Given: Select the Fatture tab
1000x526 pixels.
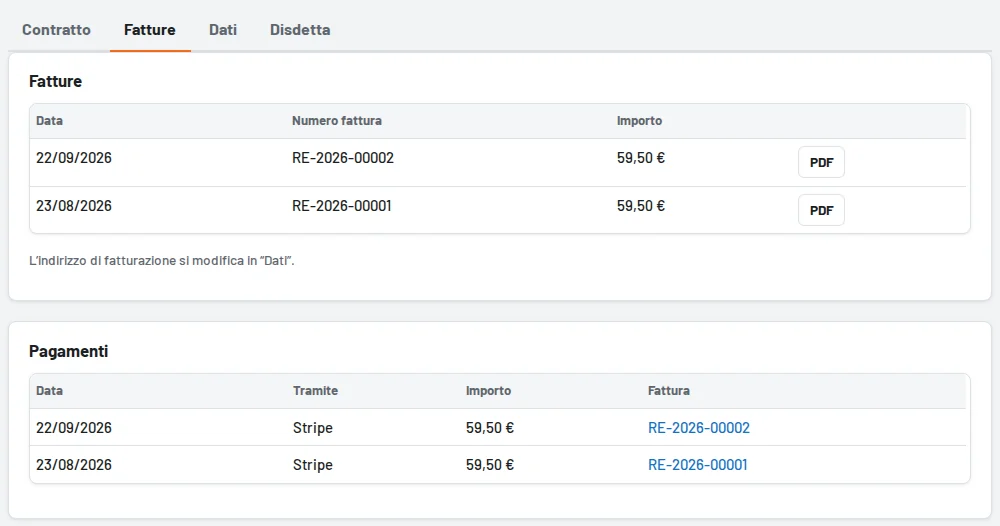Looking at the screenshot, I should tap(150, 30).
